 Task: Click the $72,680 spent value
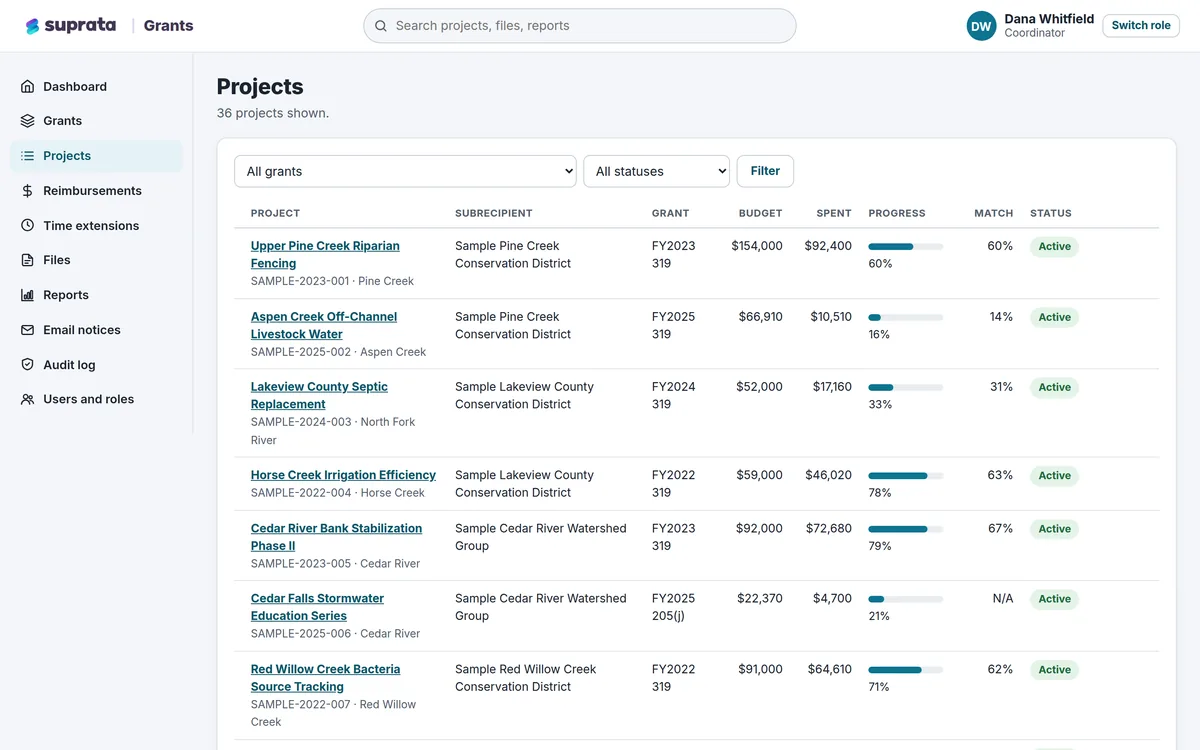pyautogui.click(x=829, y=528)
